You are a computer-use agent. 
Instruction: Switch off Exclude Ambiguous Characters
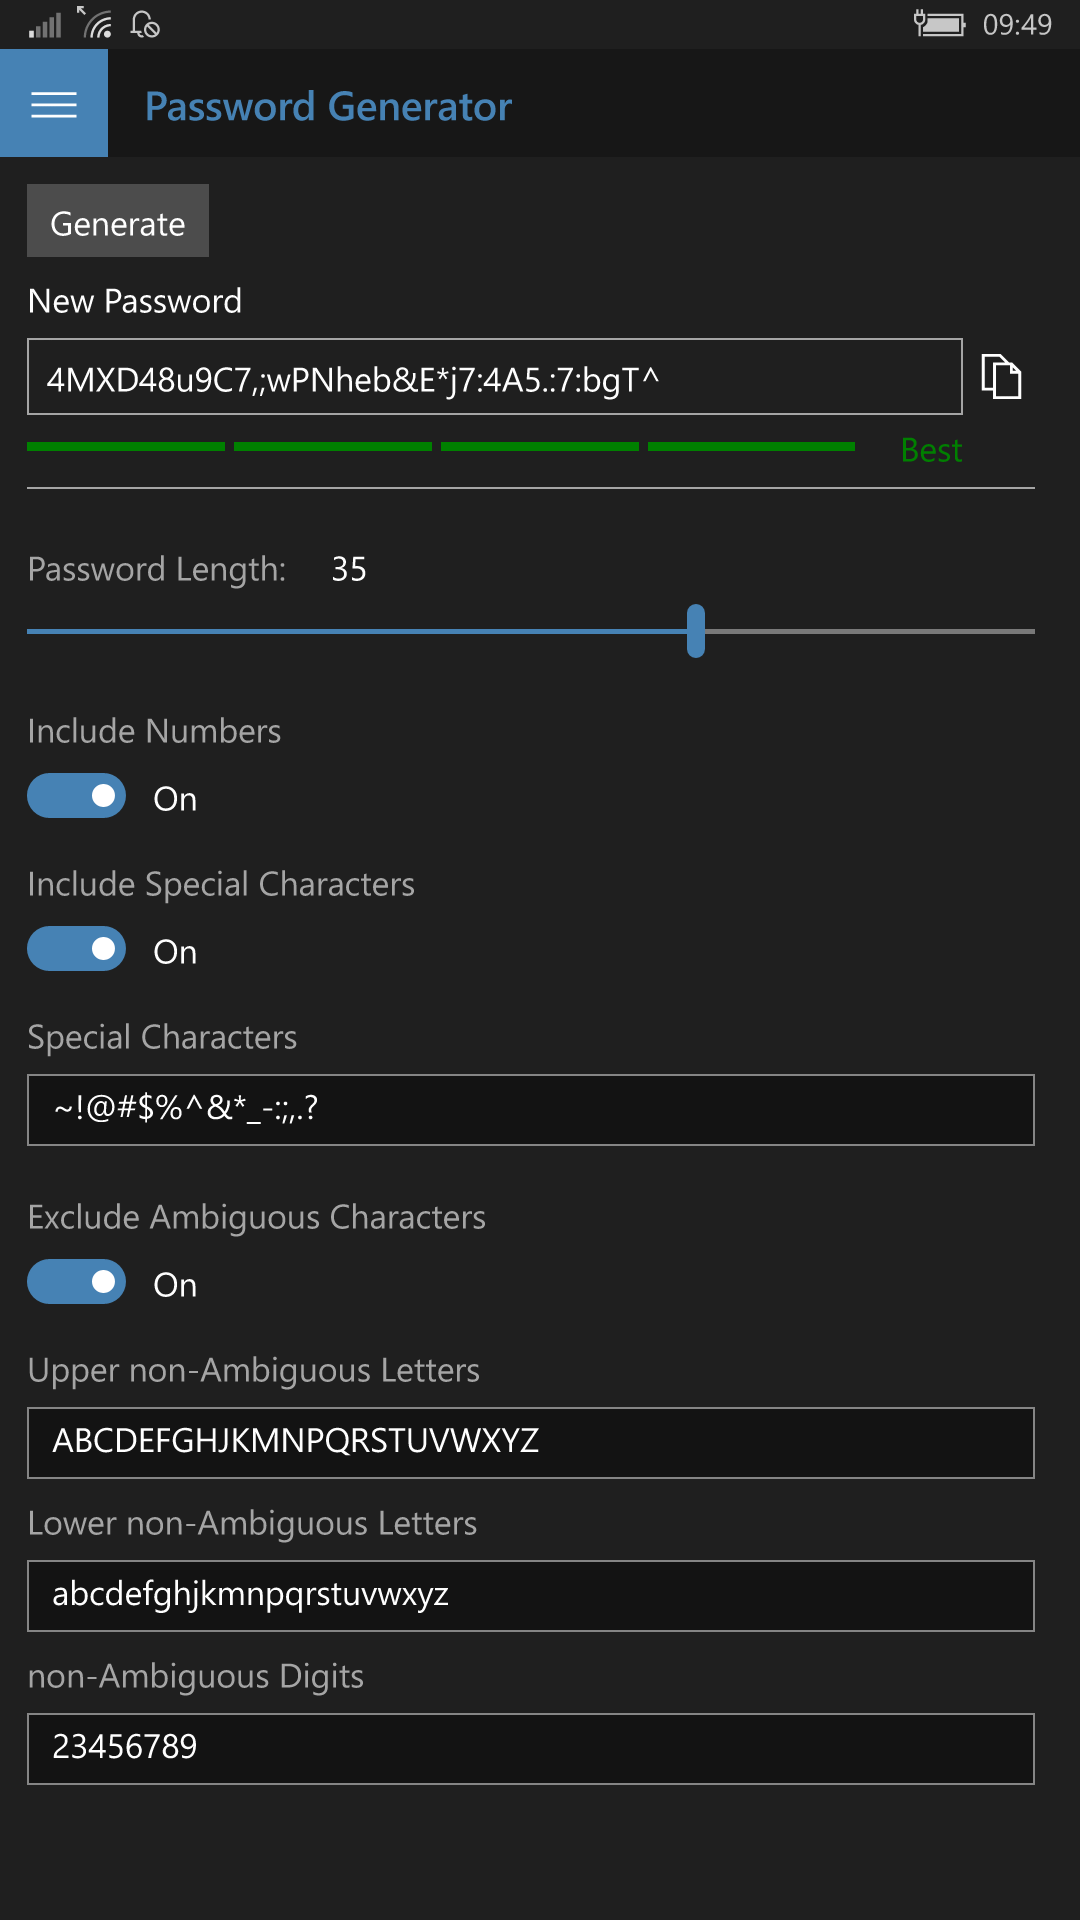(x=77, y=1282)
